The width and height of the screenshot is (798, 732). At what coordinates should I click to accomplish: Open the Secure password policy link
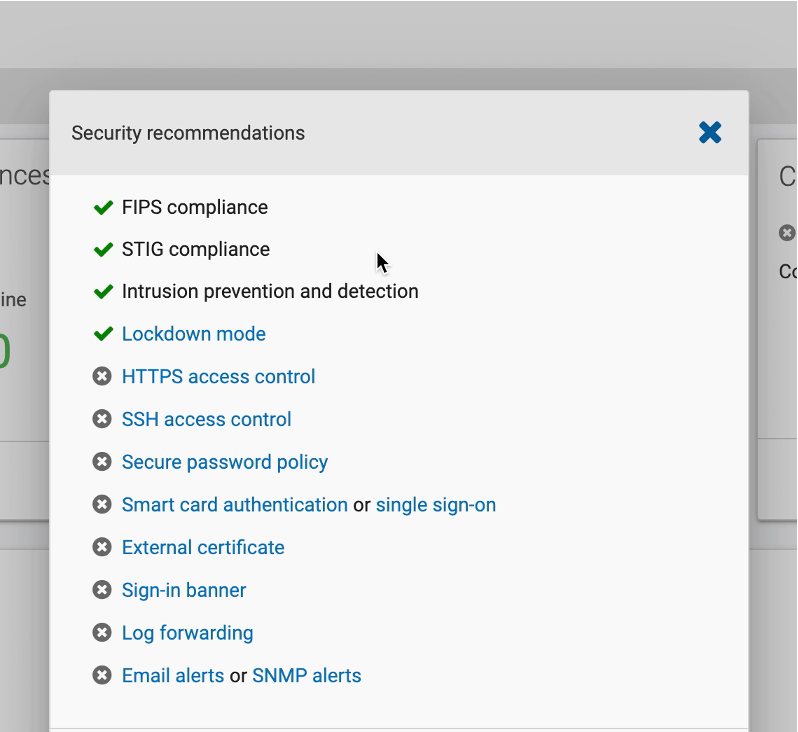coord(225,462)
